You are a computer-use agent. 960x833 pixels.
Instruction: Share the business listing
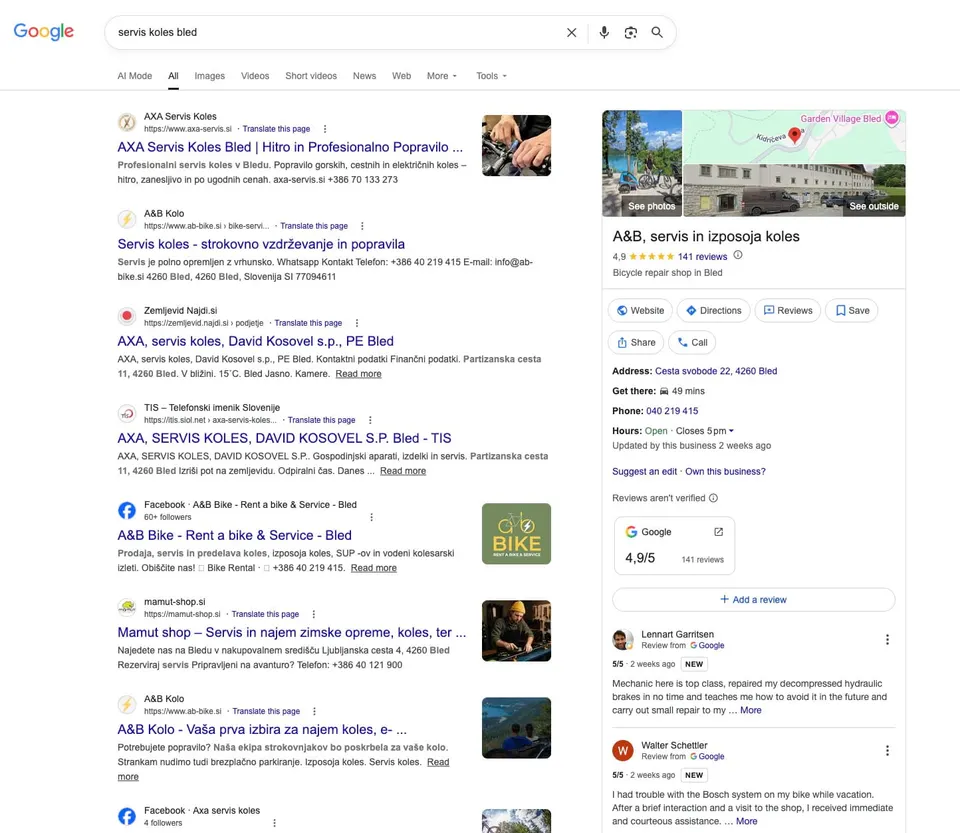[636, 343]
